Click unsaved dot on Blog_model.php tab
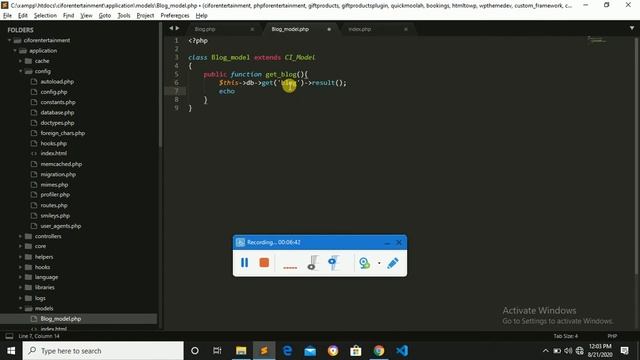 pyautogui.click(x=329, y=29)
